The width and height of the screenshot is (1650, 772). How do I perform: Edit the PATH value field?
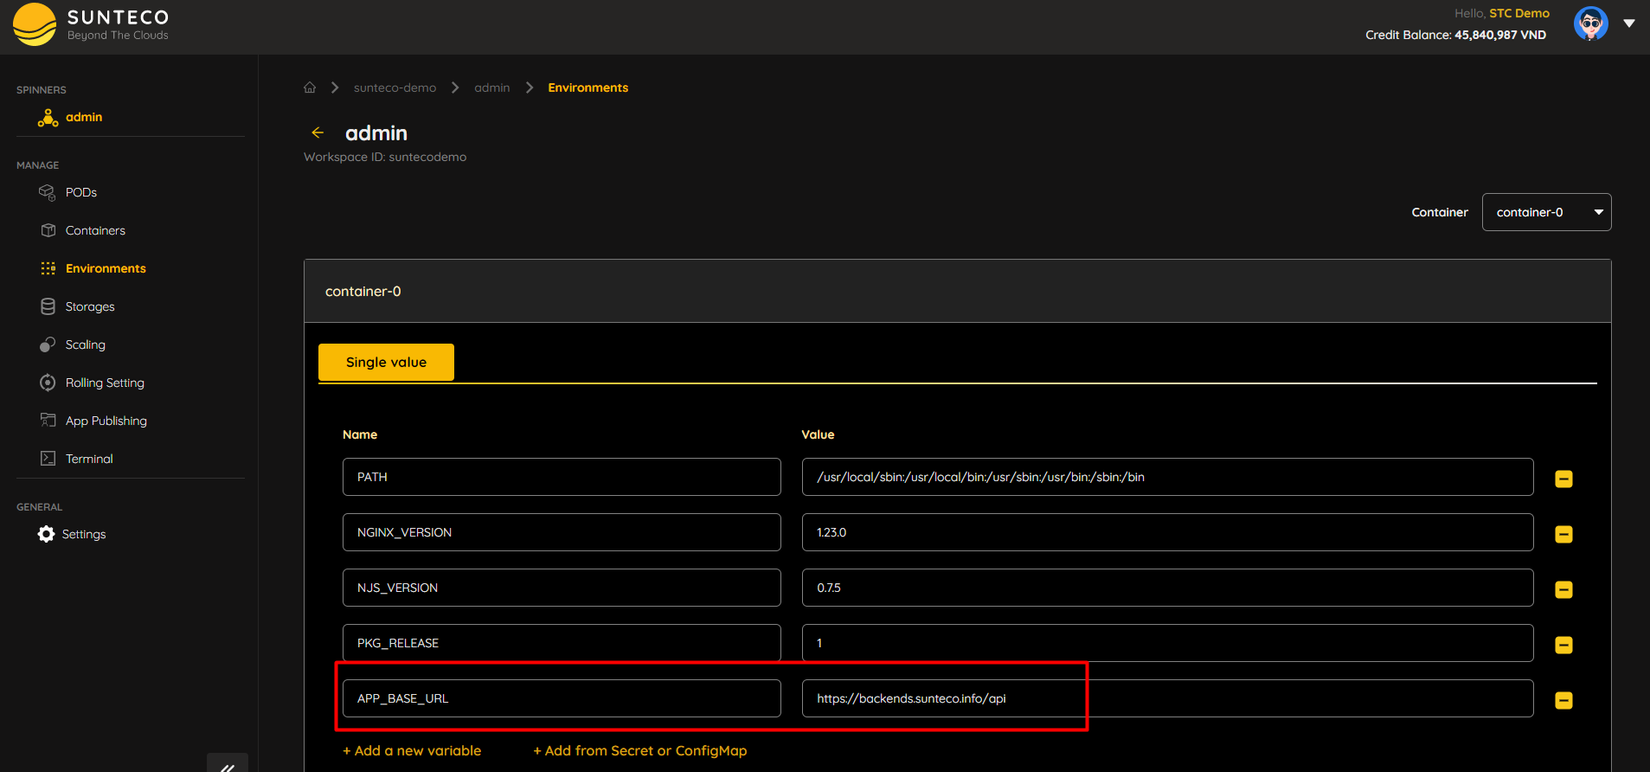1167,477
